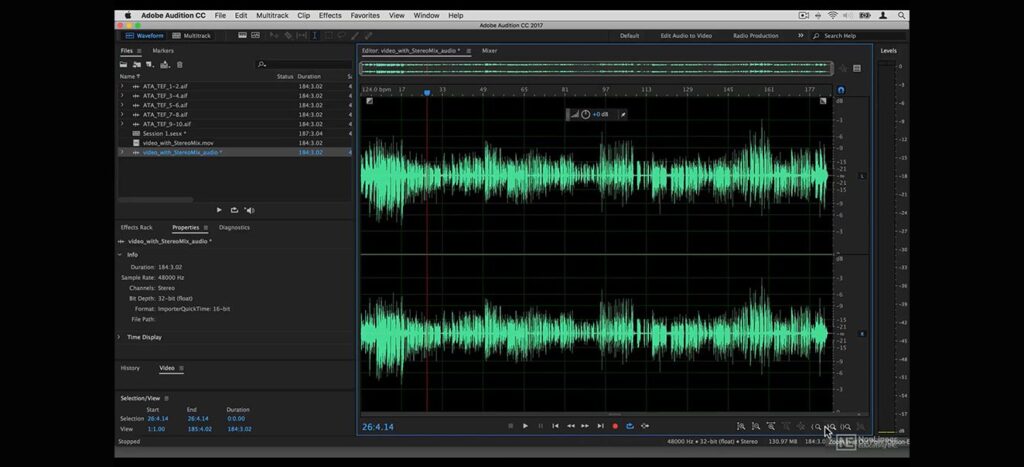
Task: Click the Zoom In (Amplitude) icon
Action: [741, 426]
